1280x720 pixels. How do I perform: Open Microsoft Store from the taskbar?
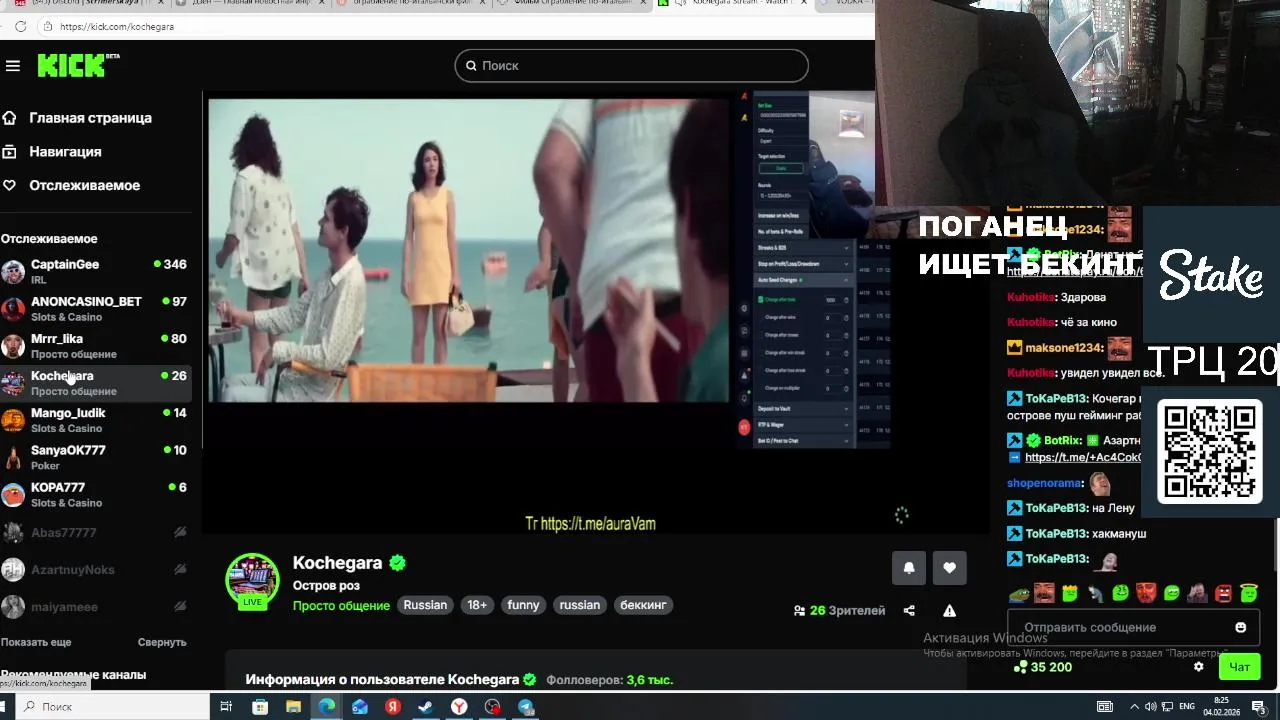pos(260,707)
